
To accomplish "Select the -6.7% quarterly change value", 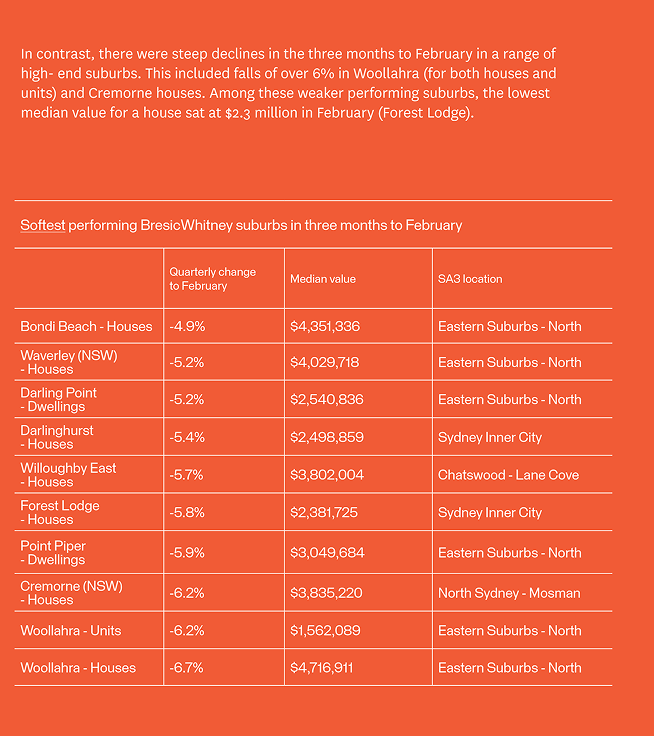I will (x=187, y=667).
